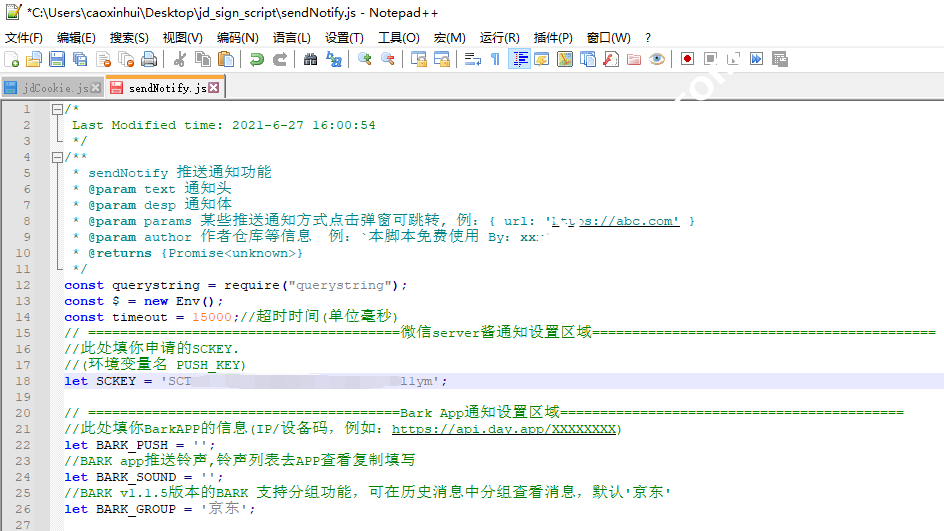Open Function List icon

tap(611, 59)
